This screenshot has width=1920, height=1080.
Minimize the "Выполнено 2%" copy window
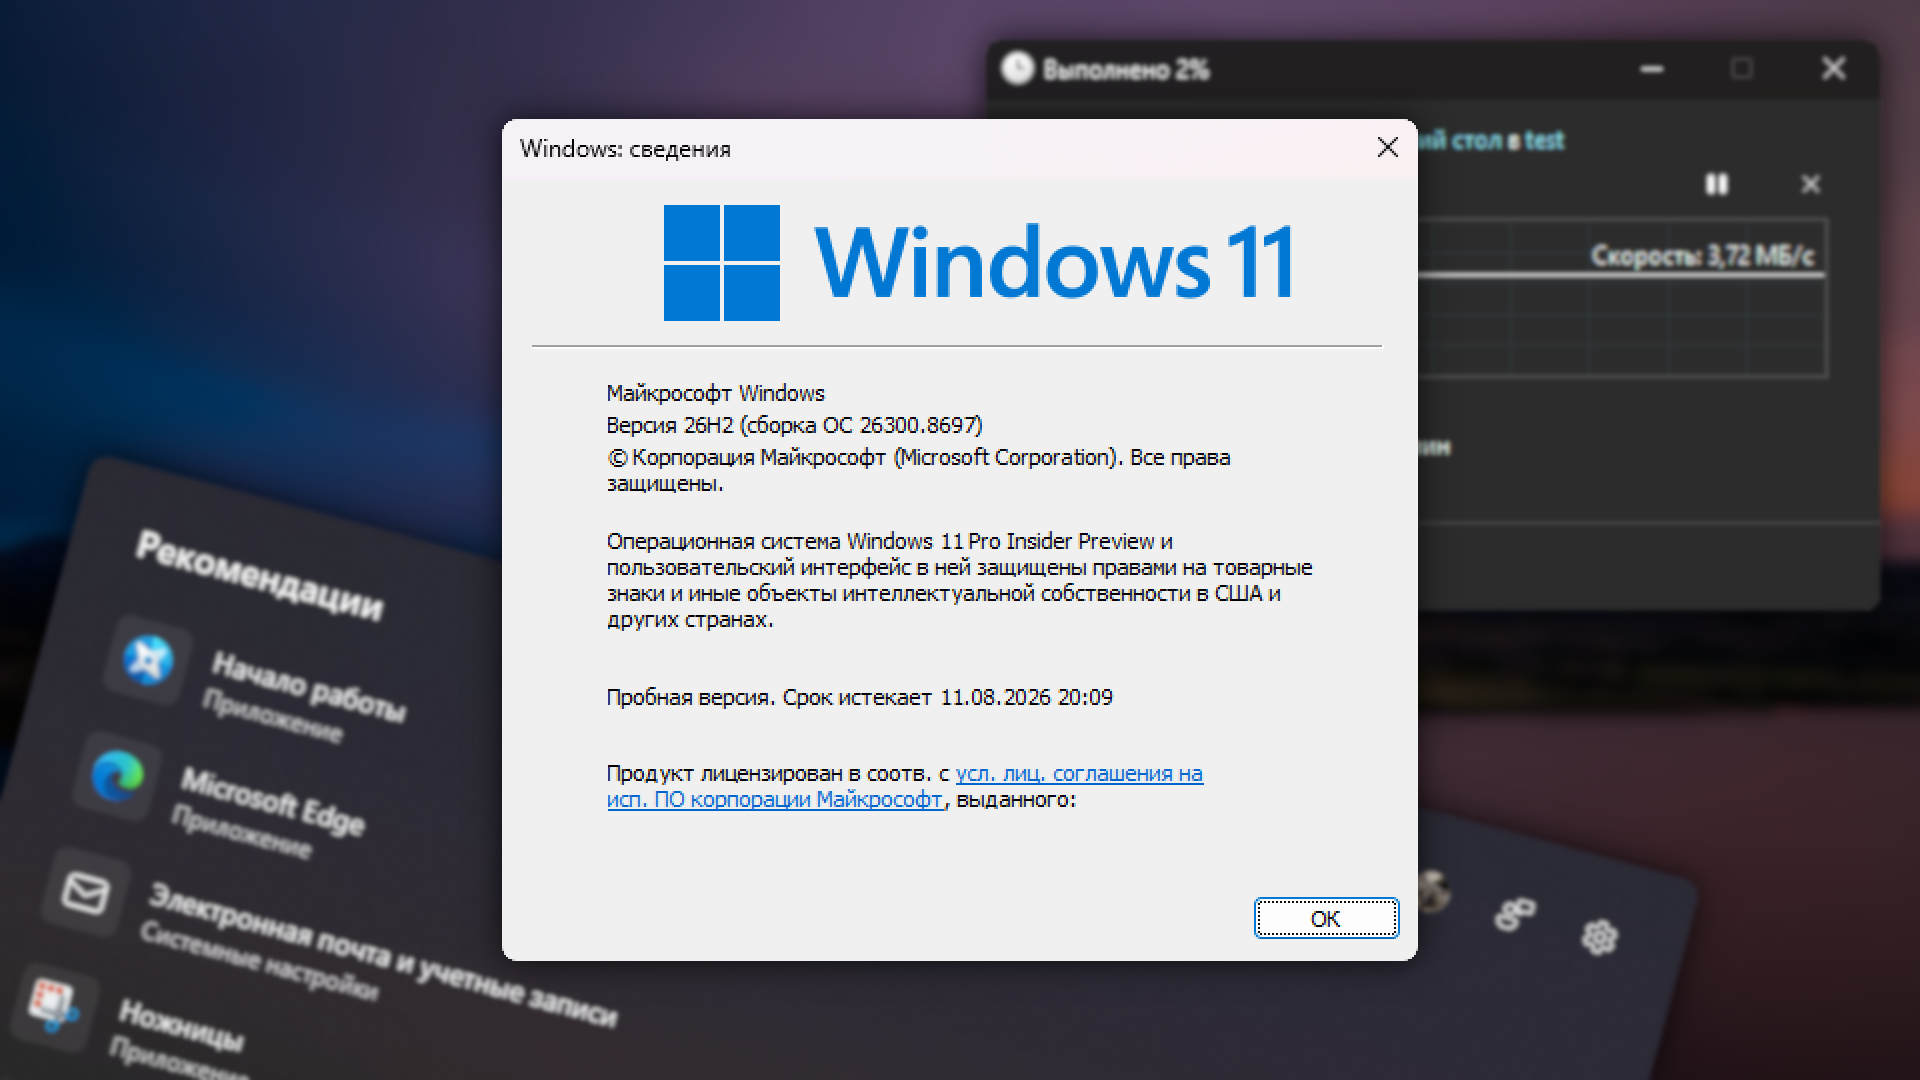pyautogui.click(x=1652, y=69)
